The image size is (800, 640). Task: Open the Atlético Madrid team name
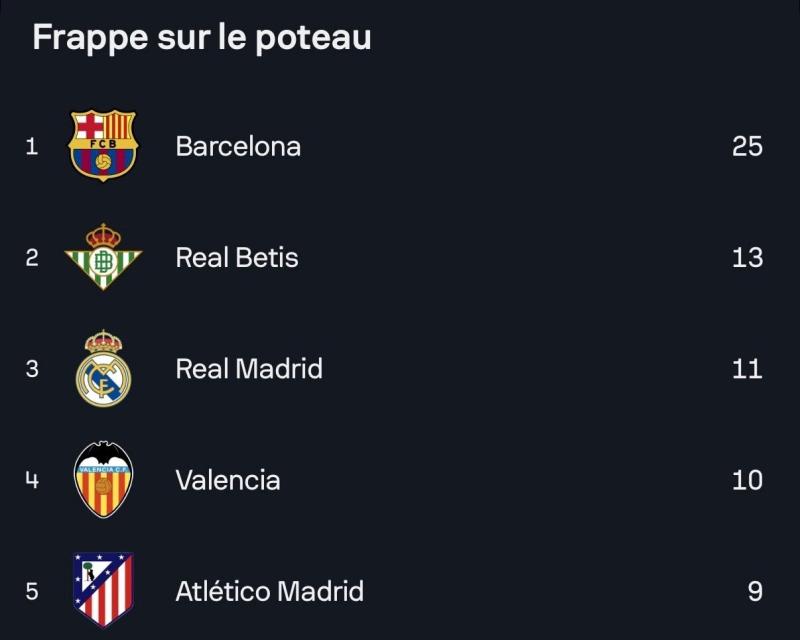[269, 591]
